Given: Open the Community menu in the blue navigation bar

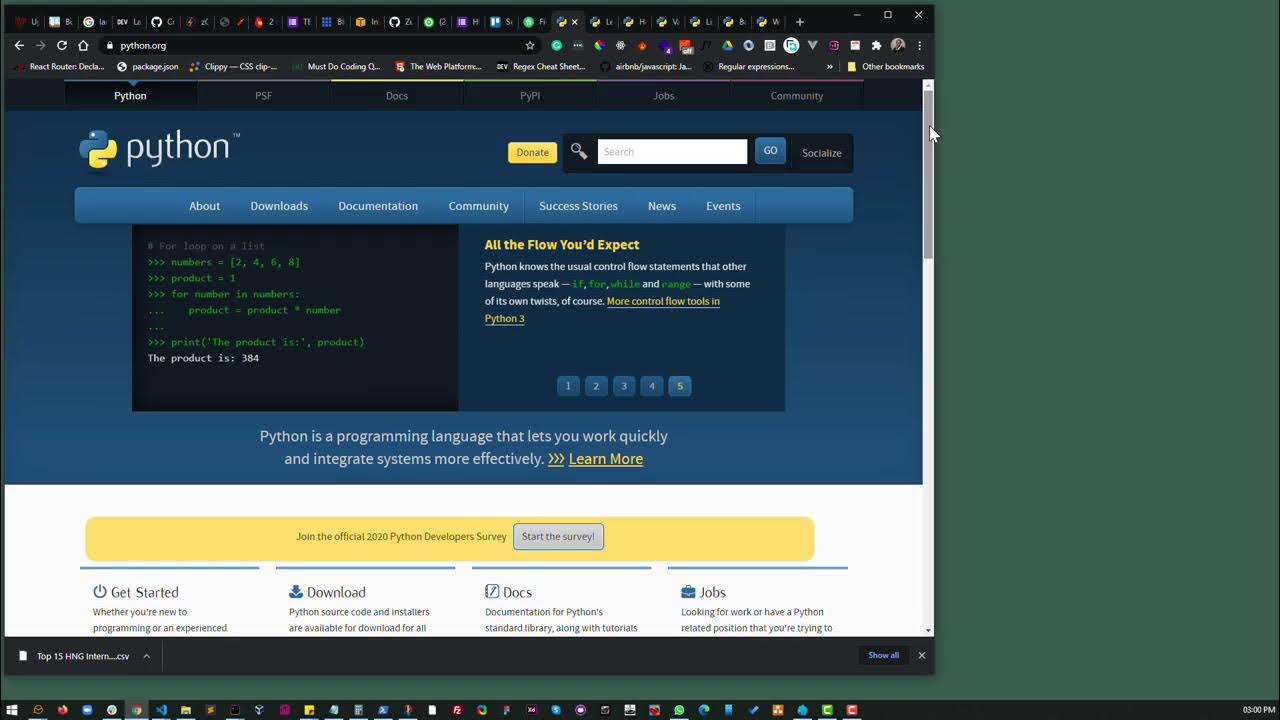Looking at the screenshot, I should click(479, 206).
